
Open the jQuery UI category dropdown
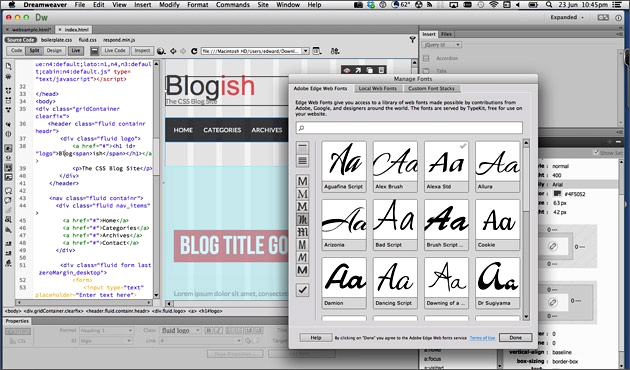point(441,45)
